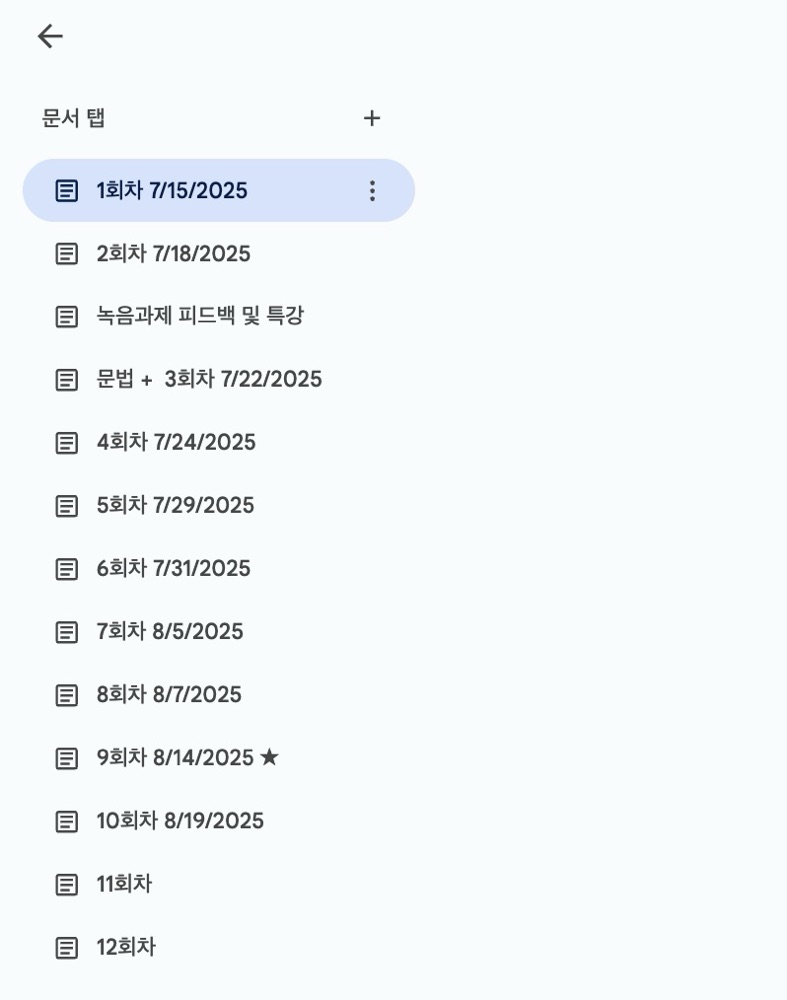Add a new document tab with plus icon
This screenshot has height=1000, width=787.
click(x=372, y=118)
